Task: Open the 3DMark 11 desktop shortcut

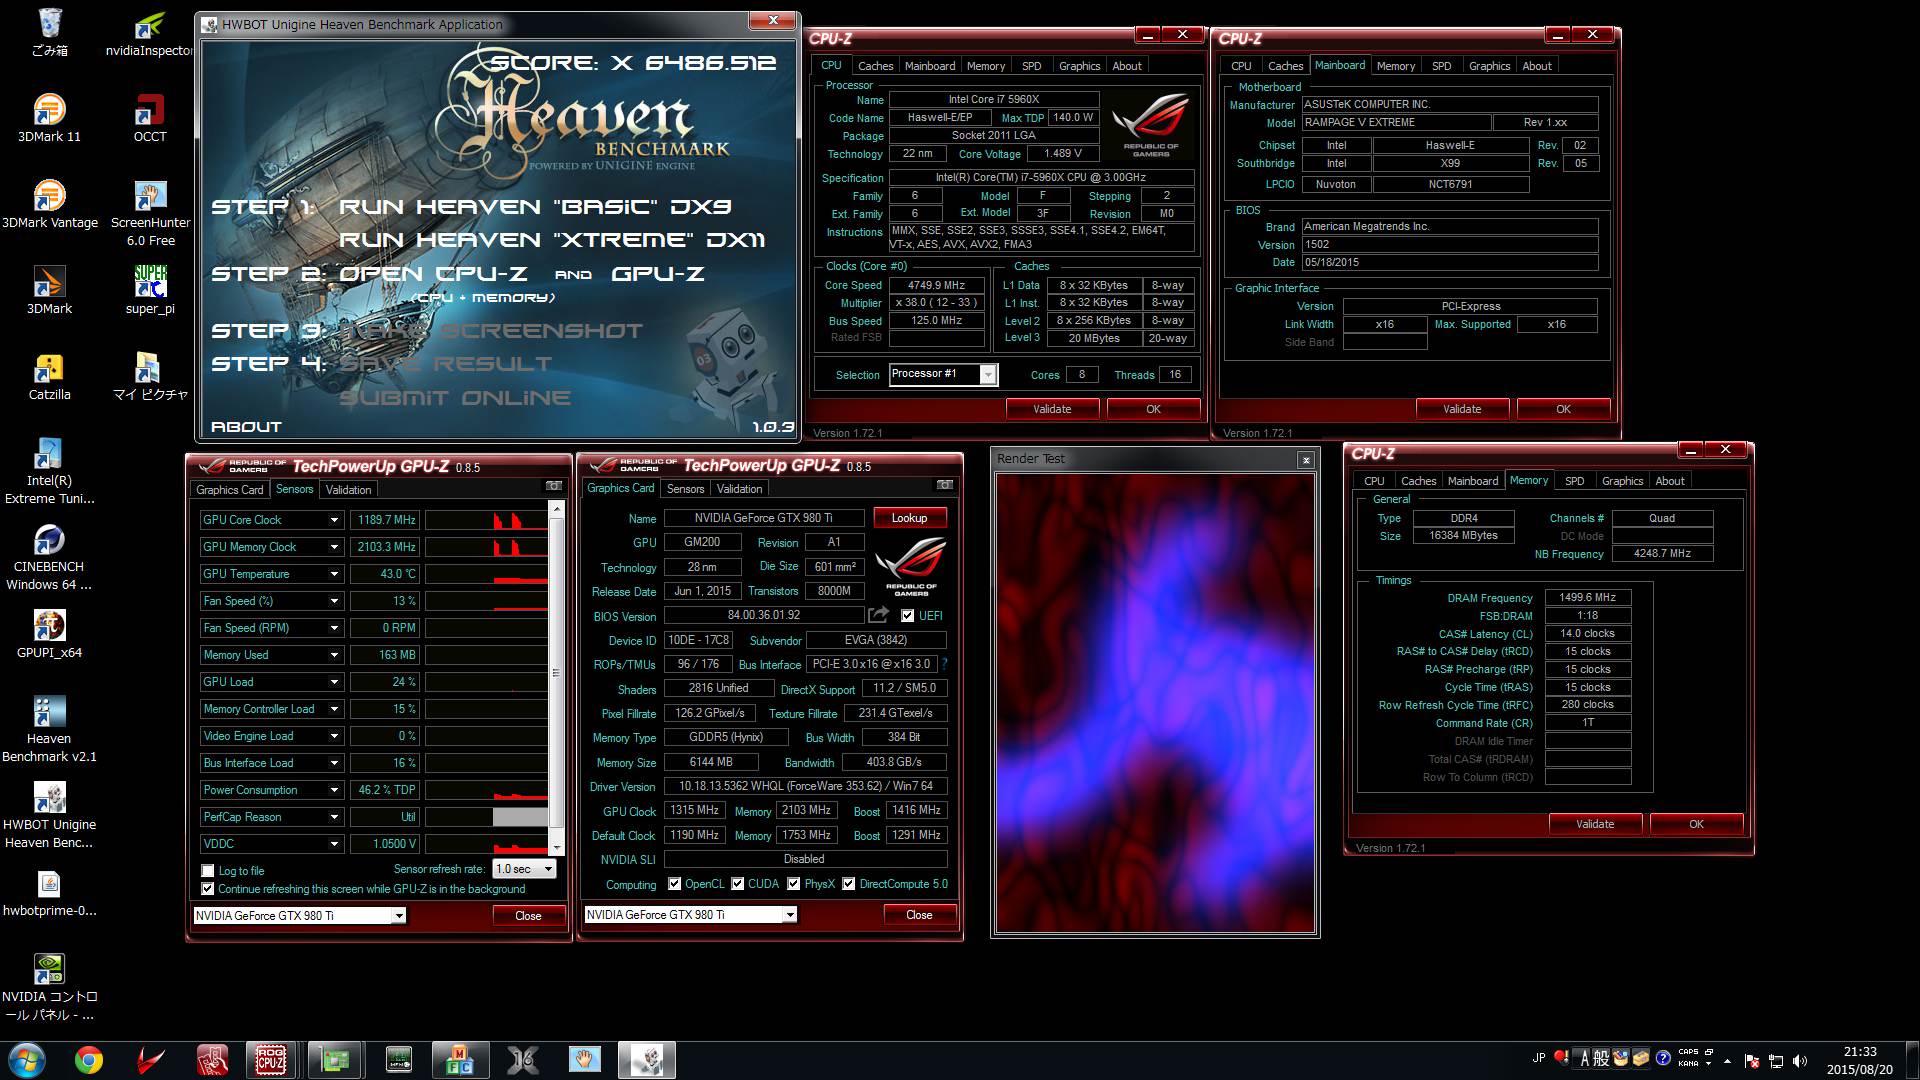Action: click(49, 118)
